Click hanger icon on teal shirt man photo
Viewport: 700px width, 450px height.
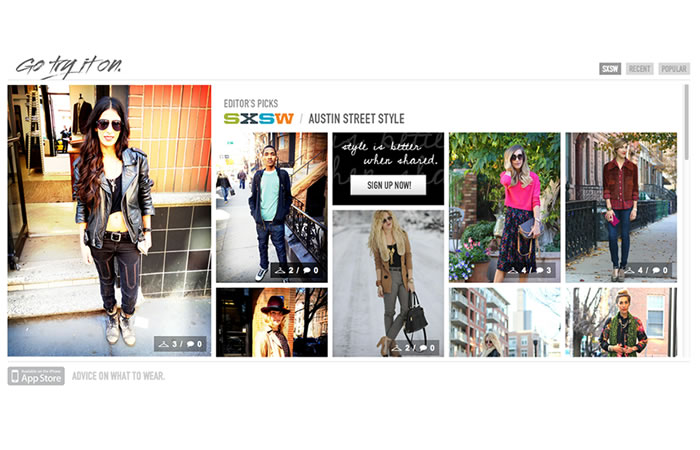pos(280,271)
